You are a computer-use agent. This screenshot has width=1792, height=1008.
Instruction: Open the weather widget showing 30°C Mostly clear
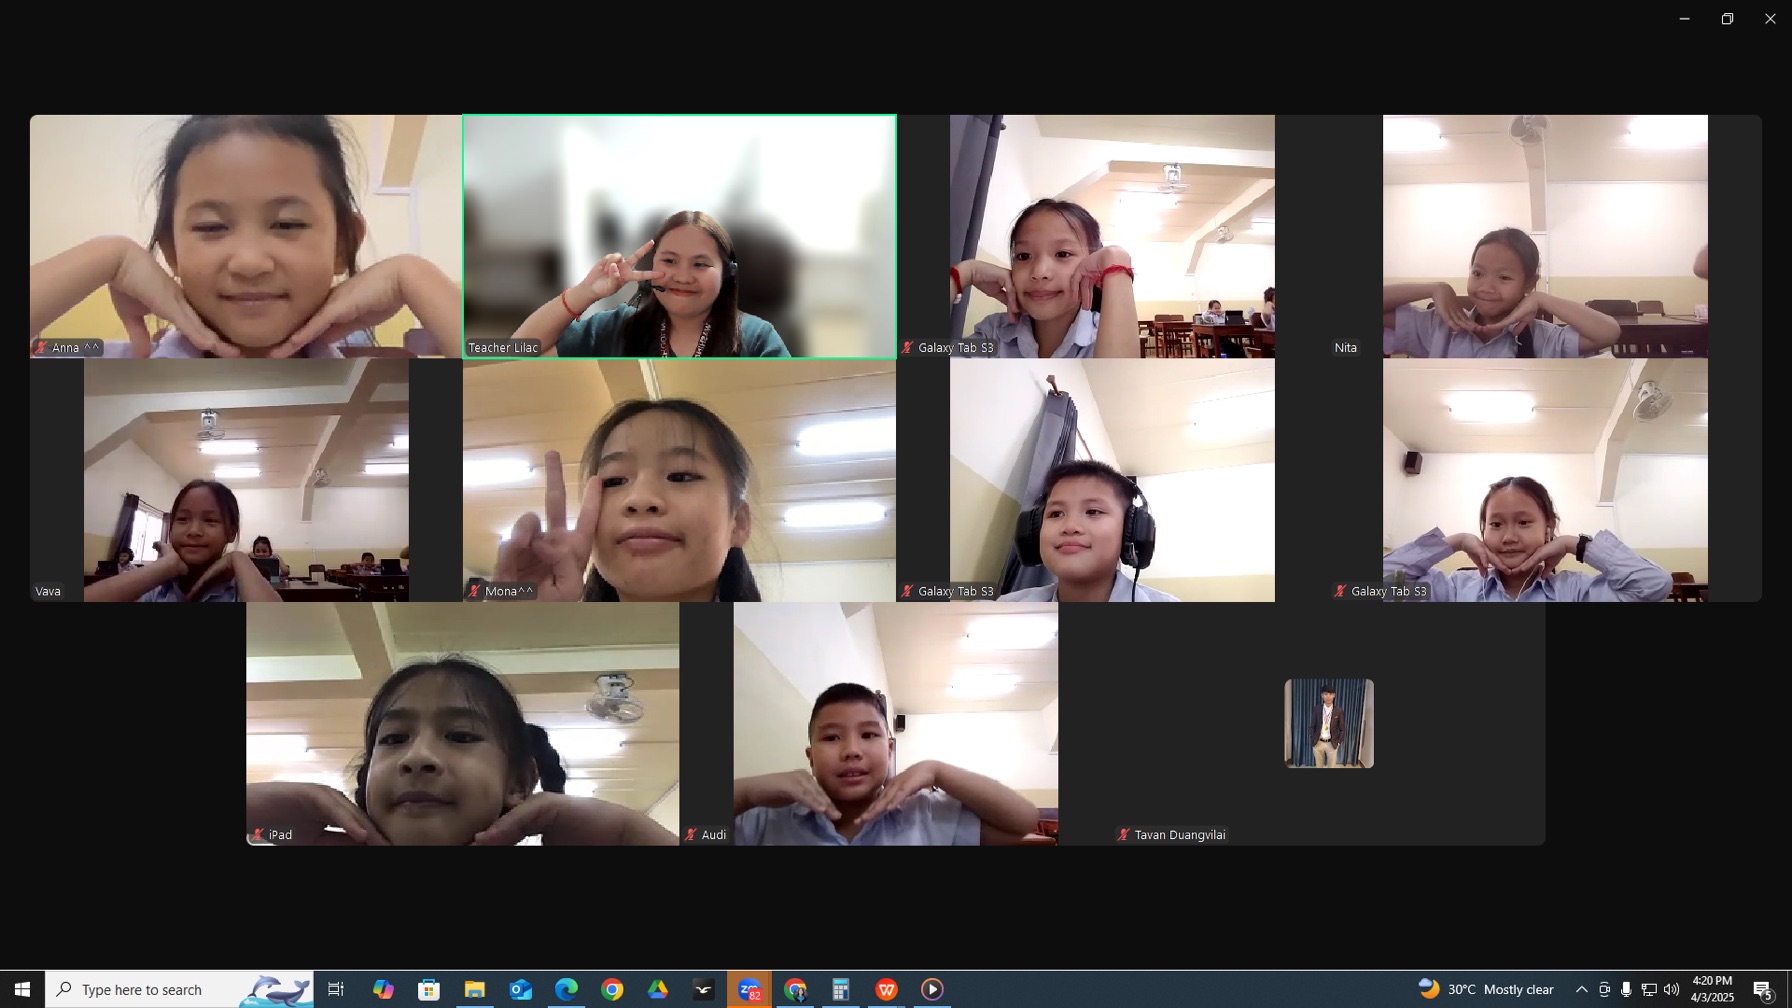pos(1486,989)
